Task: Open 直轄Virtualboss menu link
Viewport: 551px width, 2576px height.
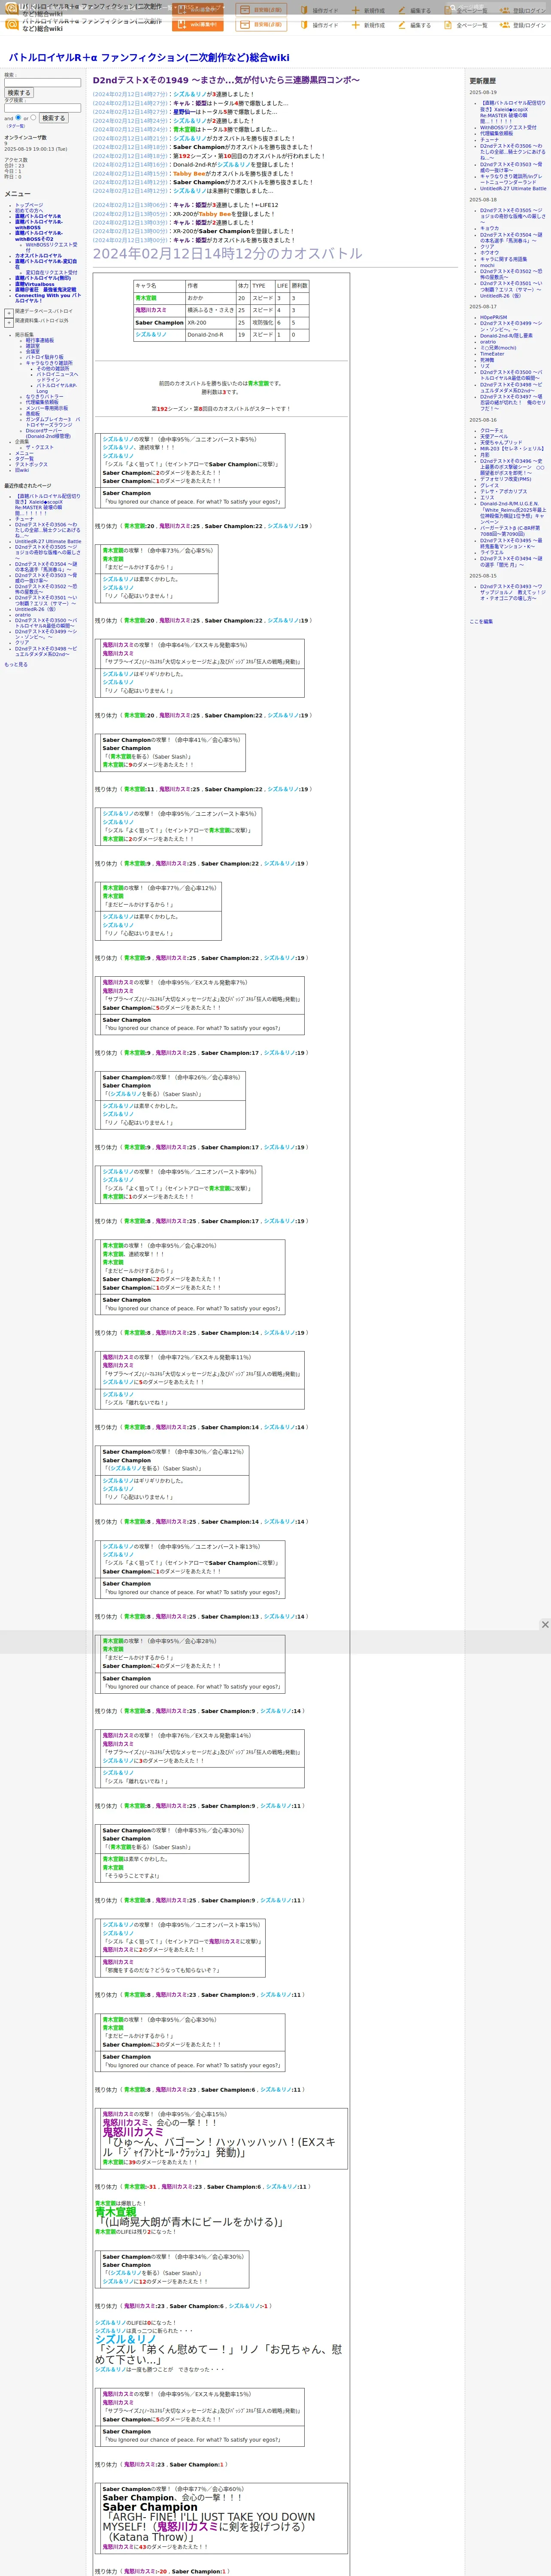Action: 35,284
